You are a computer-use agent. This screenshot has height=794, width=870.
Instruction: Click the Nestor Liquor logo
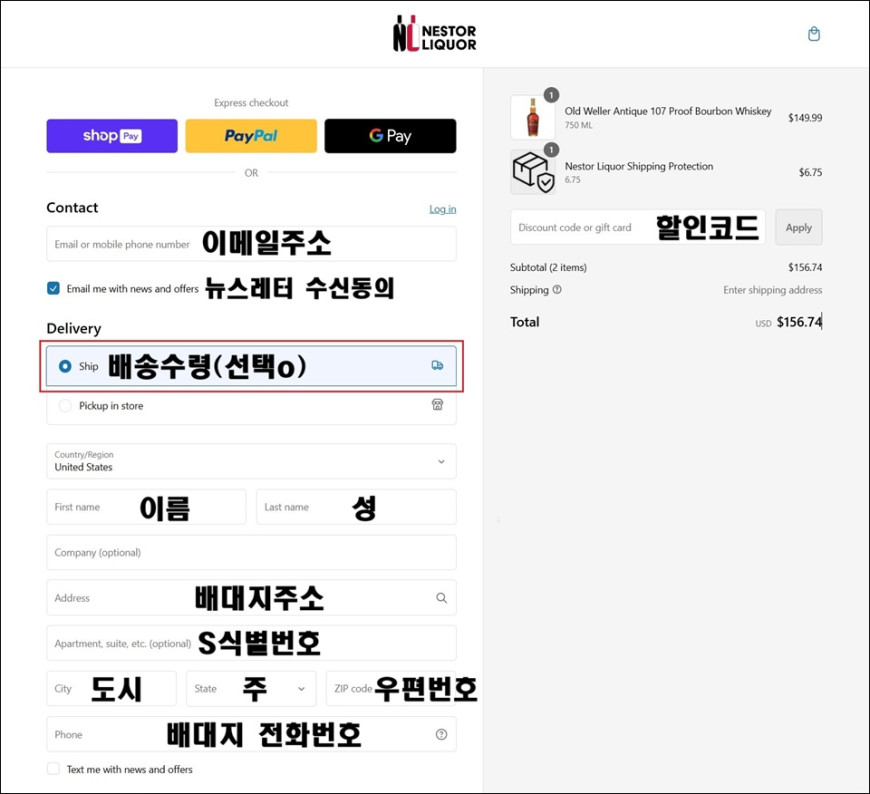pyautogui.click(x=434, y=34)
